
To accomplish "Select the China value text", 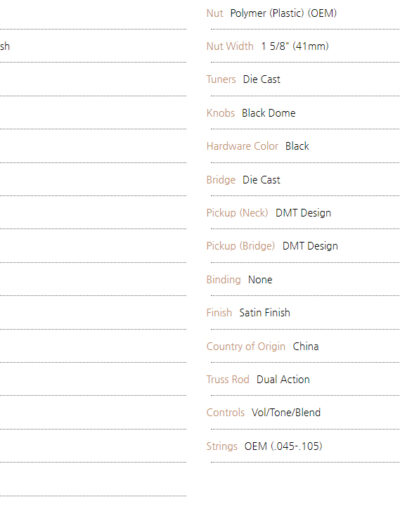I will tap(306, 346).
